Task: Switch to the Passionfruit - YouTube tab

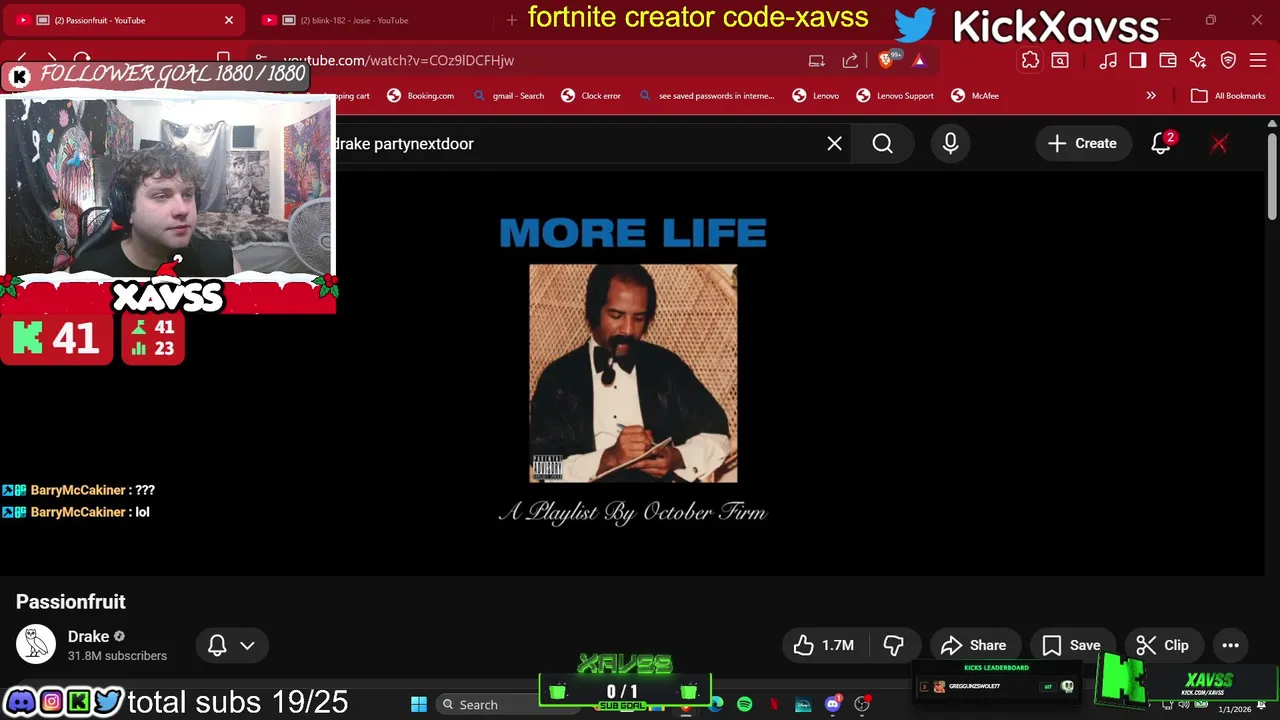Action: coord(125,20)
